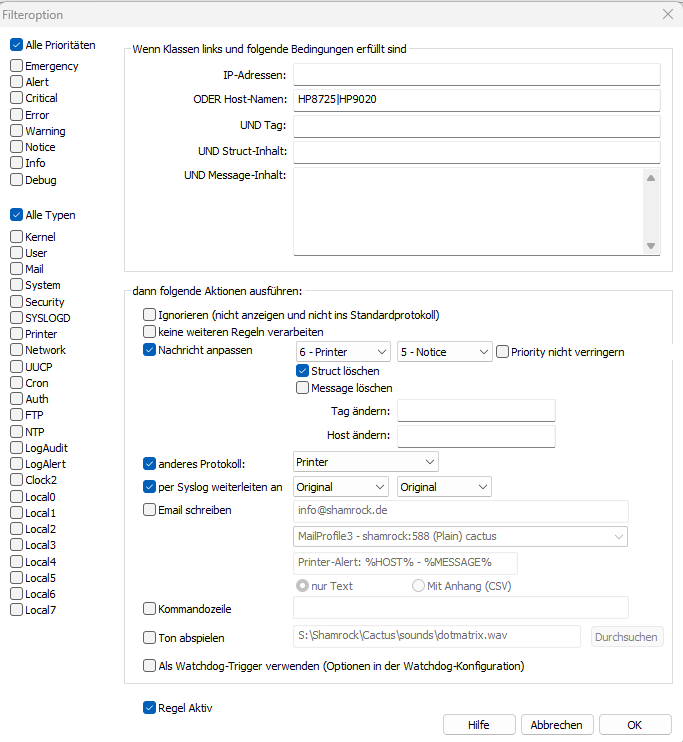This screenshot has width=683, height=742.
Task: Expand the Printer protocol dropdown
Action: tap(366, 462)
